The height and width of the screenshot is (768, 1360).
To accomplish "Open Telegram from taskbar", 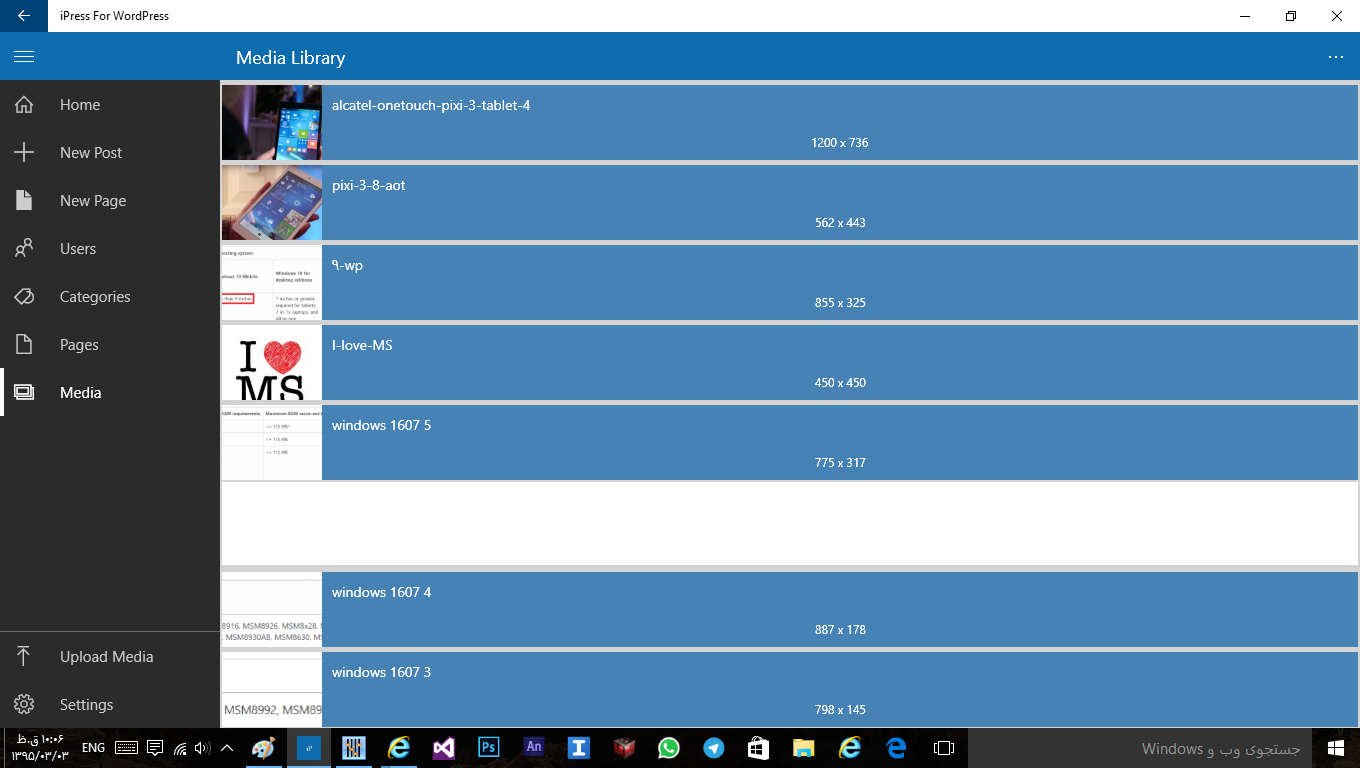I will [x=714, y=748].
